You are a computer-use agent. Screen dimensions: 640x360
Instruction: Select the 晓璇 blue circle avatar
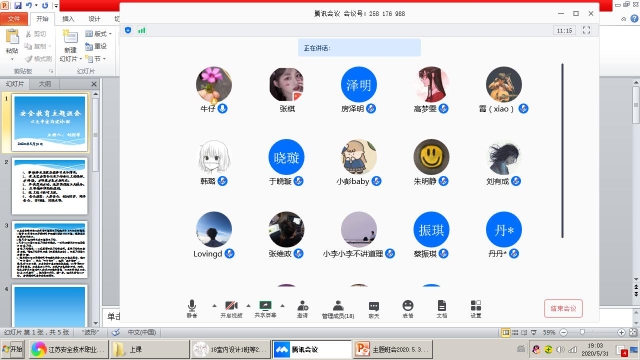[286, 157]
